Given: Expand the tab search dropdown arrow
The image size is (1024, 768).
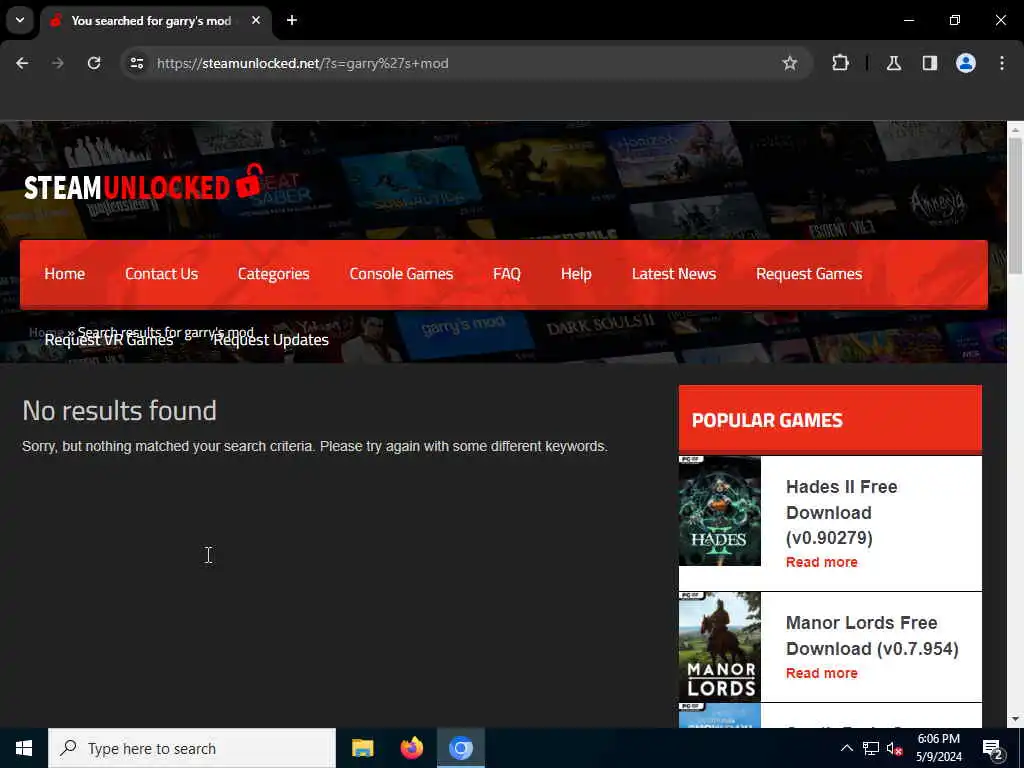Looking at the screenshot, I should [20, 20].
